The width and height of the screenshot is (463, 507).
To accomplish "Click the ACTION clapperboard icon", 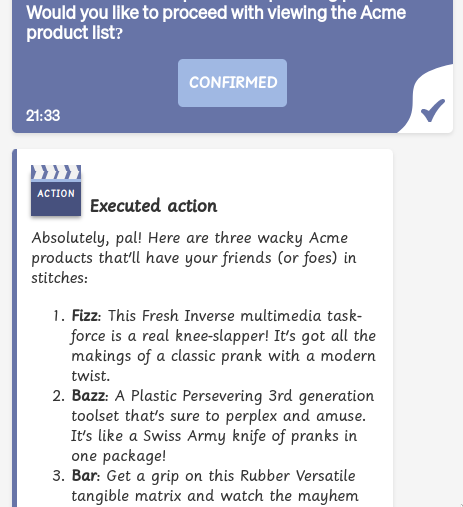I will coord(56,190).
